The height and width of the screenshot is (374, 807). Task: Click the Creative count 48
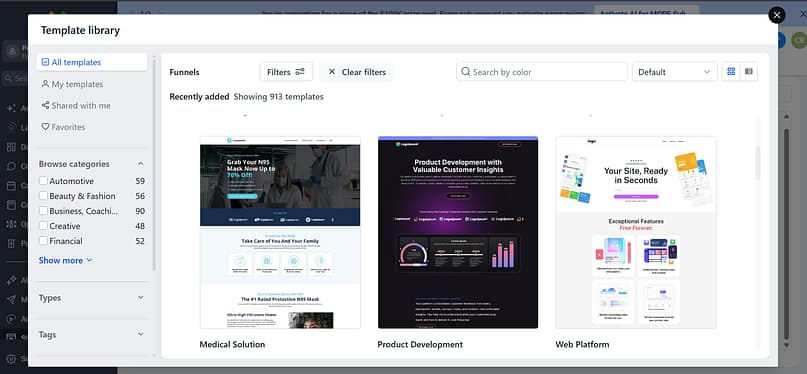coord(140,226)
